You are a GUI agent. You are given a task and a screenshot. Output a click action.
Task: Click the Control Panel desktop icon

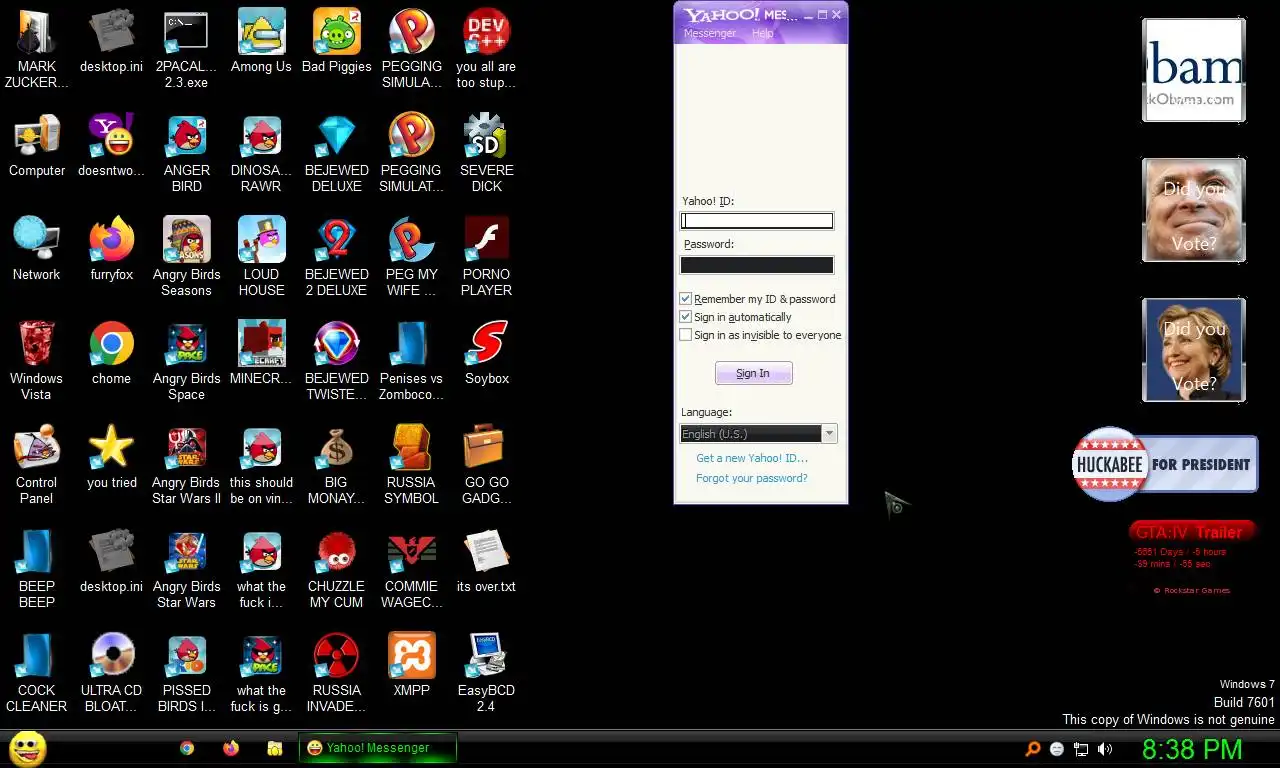37,448
